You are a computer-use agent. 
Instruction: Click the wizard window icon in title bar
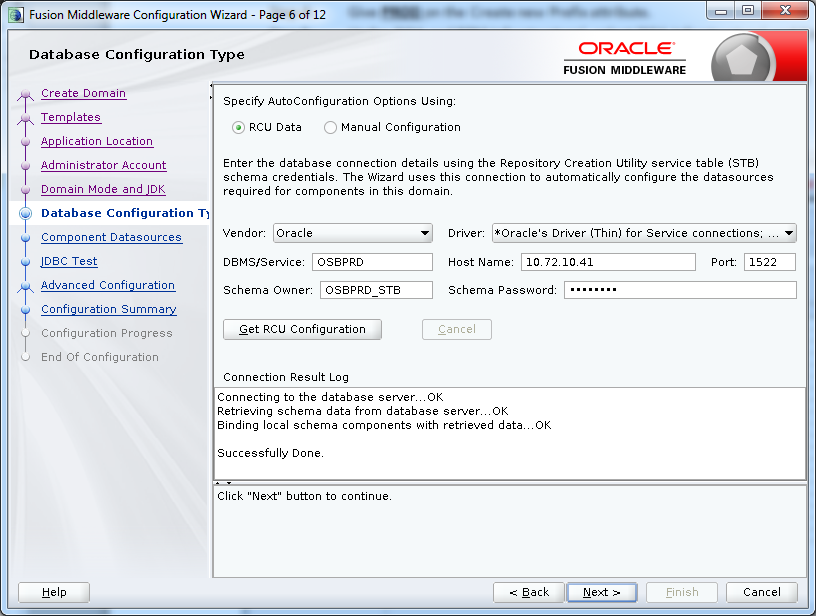tap(16, 15)
